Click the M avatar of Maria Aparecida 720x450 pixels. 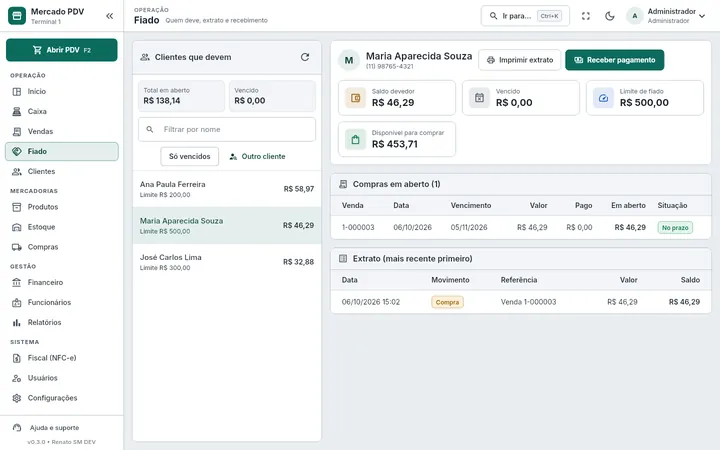point(349,60)
